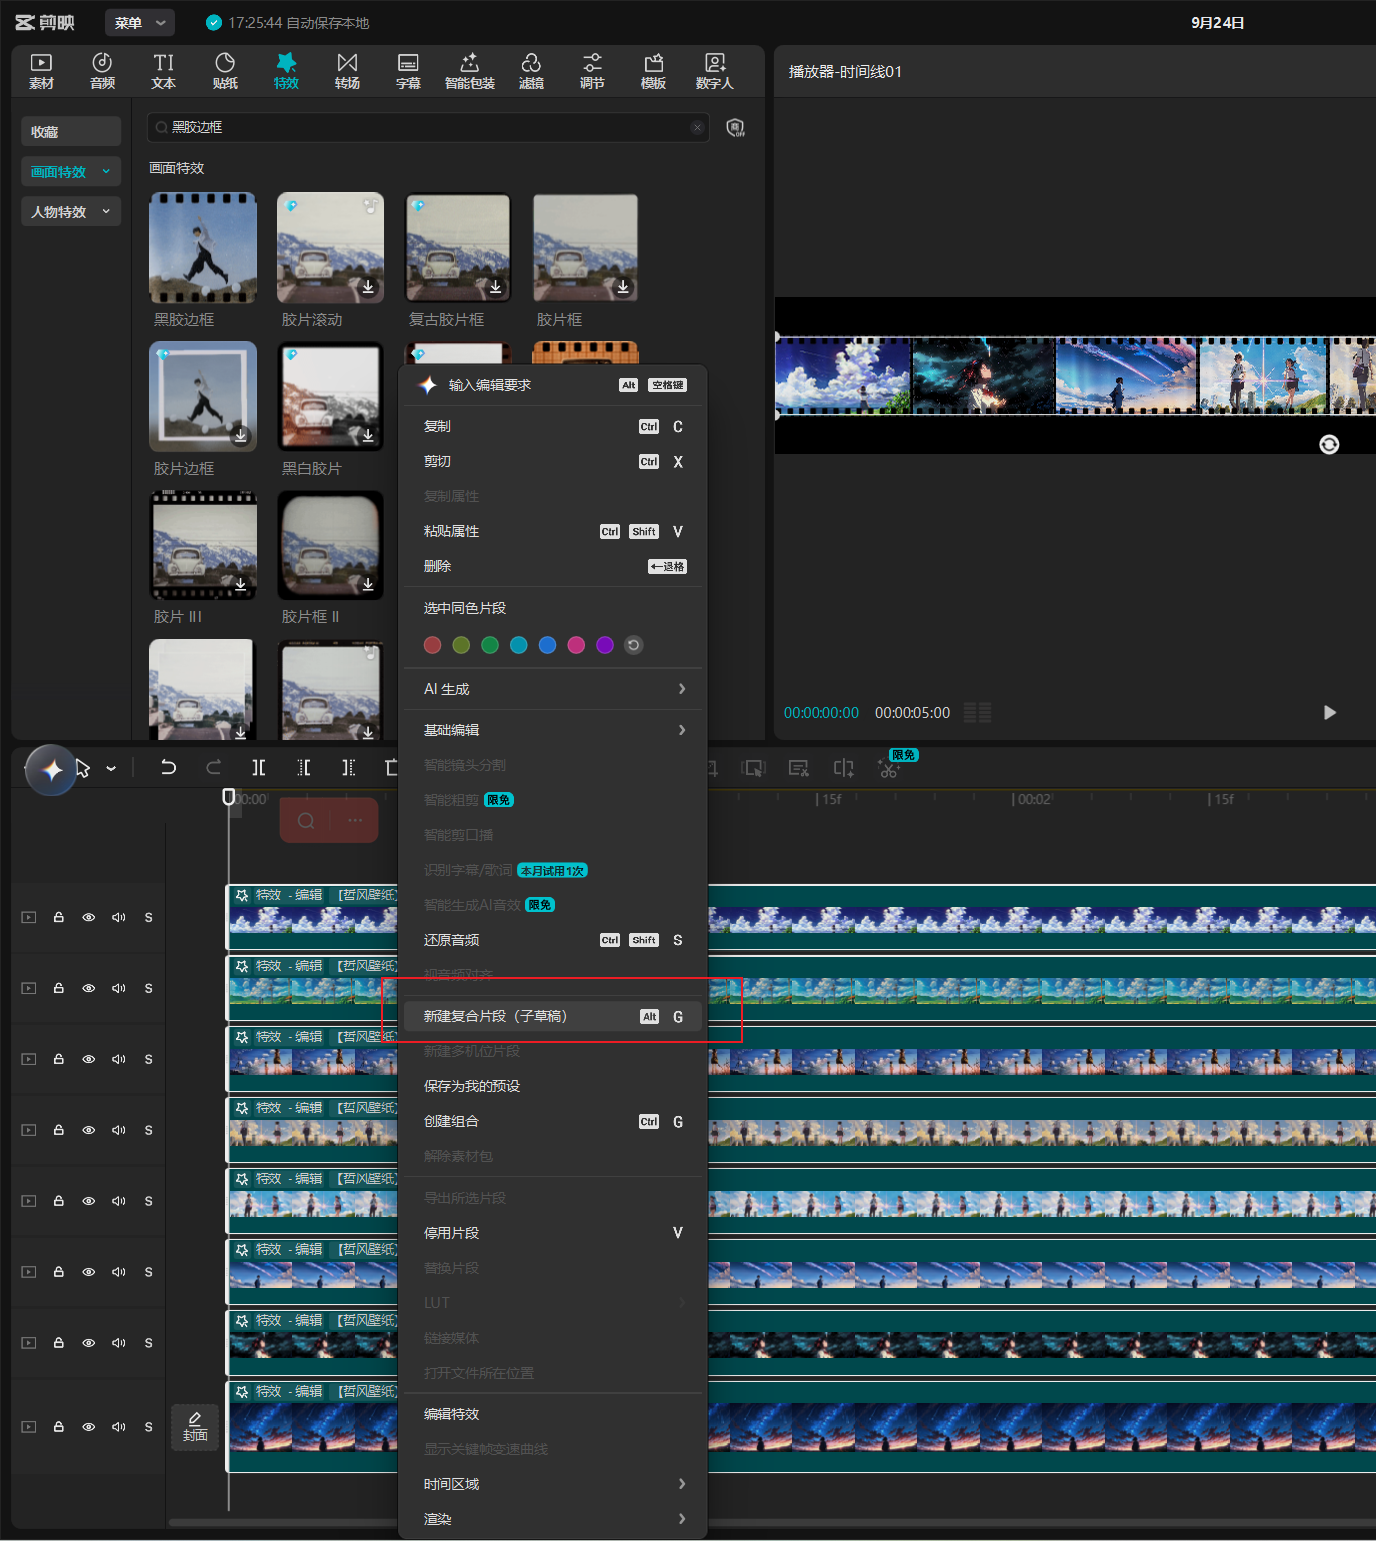Pick the red clip color swatch
Screen dimensions: 1376x1541
(x=432, y=645)
